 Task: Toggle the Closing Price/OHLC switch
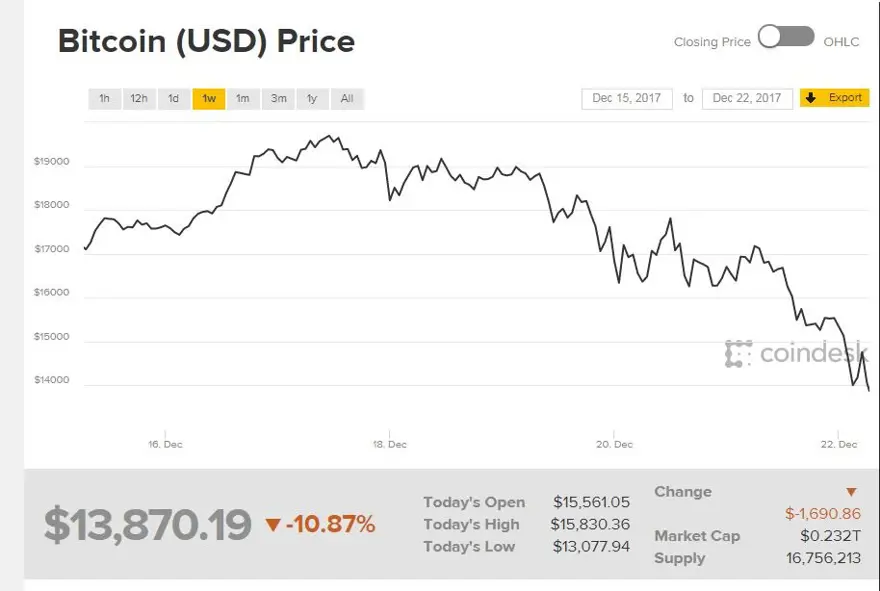pyautogui.click(x=786, y=37)
